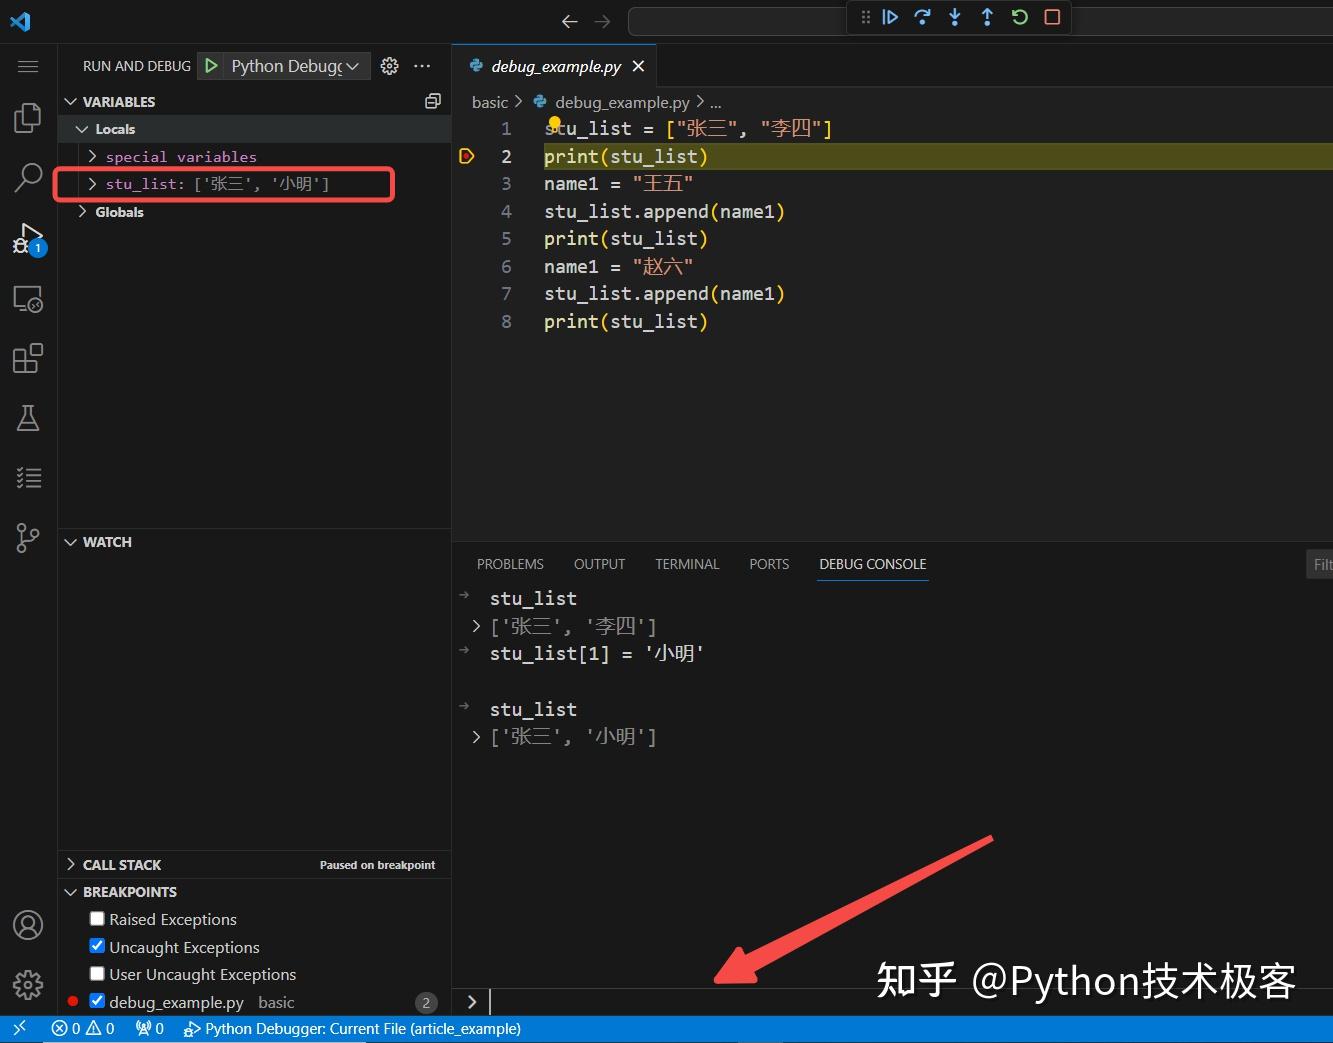Open the PROBLEMS panel tab
This screenshot has height=1043, width=1333.
point(510,563)
